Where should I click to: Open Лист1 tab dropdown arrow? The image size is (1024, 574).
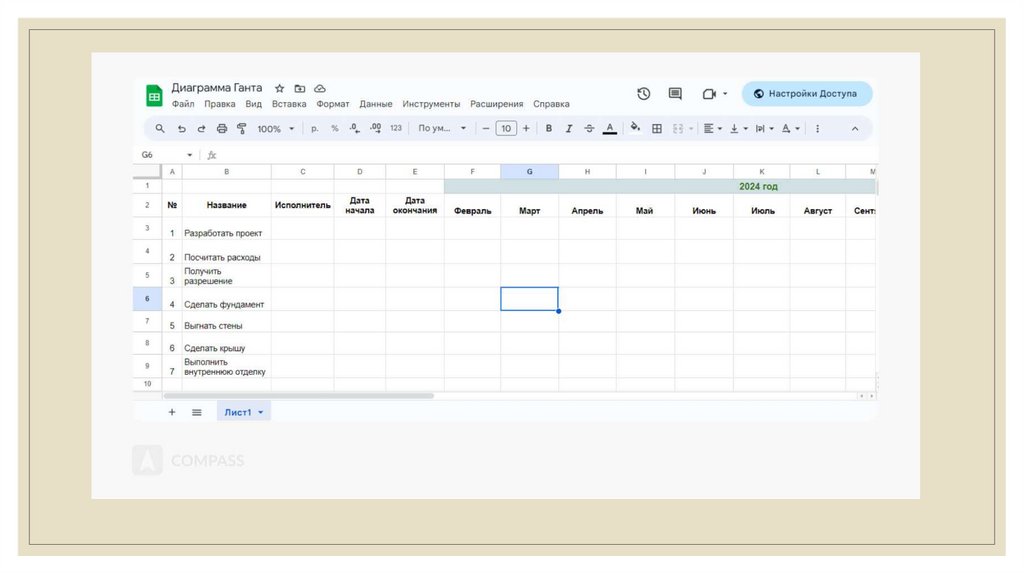coord(261,412)
